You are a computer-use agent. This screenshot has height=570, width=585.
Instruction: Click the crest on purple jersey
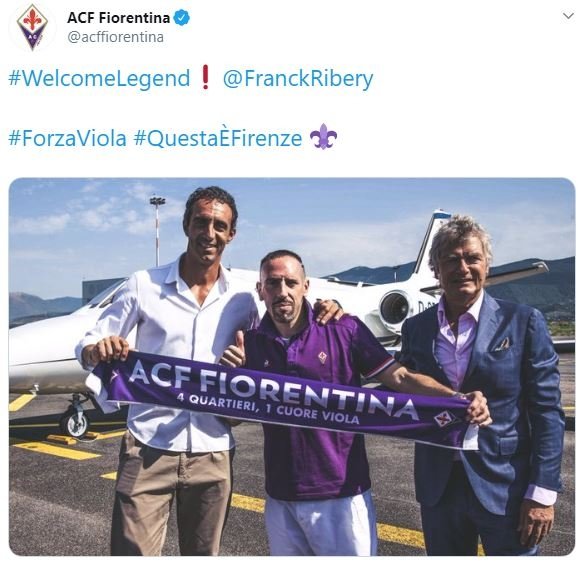(x=322, y=357)
